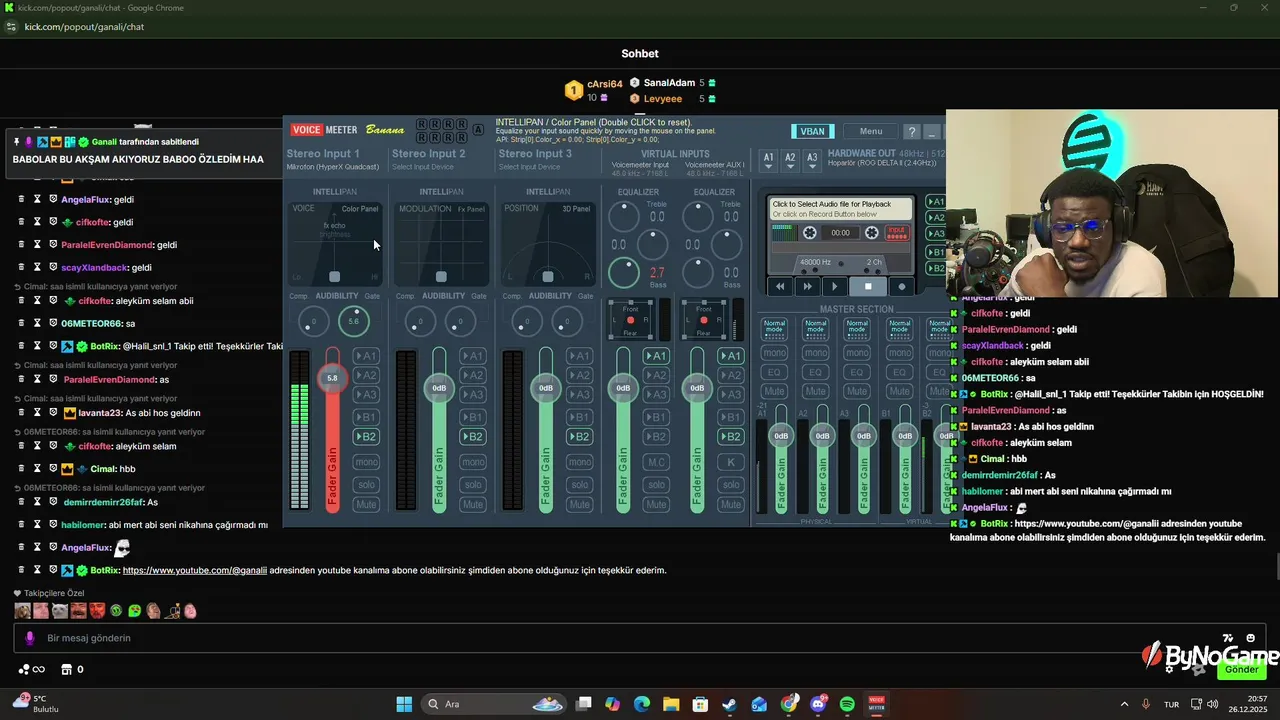Open the emoji picker in the chat box
Image resolution: width=1280 pixels, height=720 pixels.
click(1251, 638)
